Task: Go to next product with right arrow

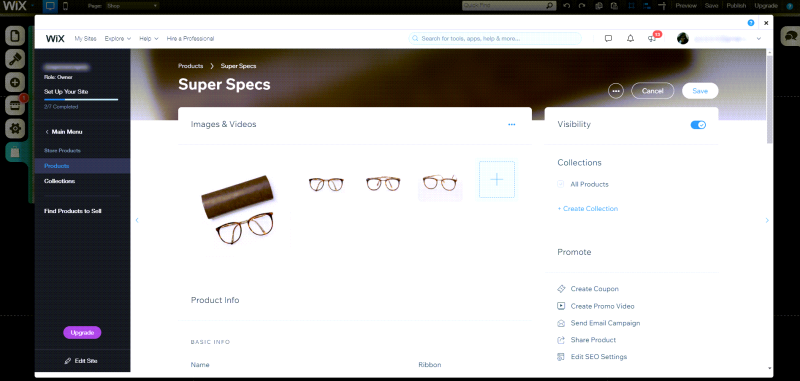Action: pos(767,220)
